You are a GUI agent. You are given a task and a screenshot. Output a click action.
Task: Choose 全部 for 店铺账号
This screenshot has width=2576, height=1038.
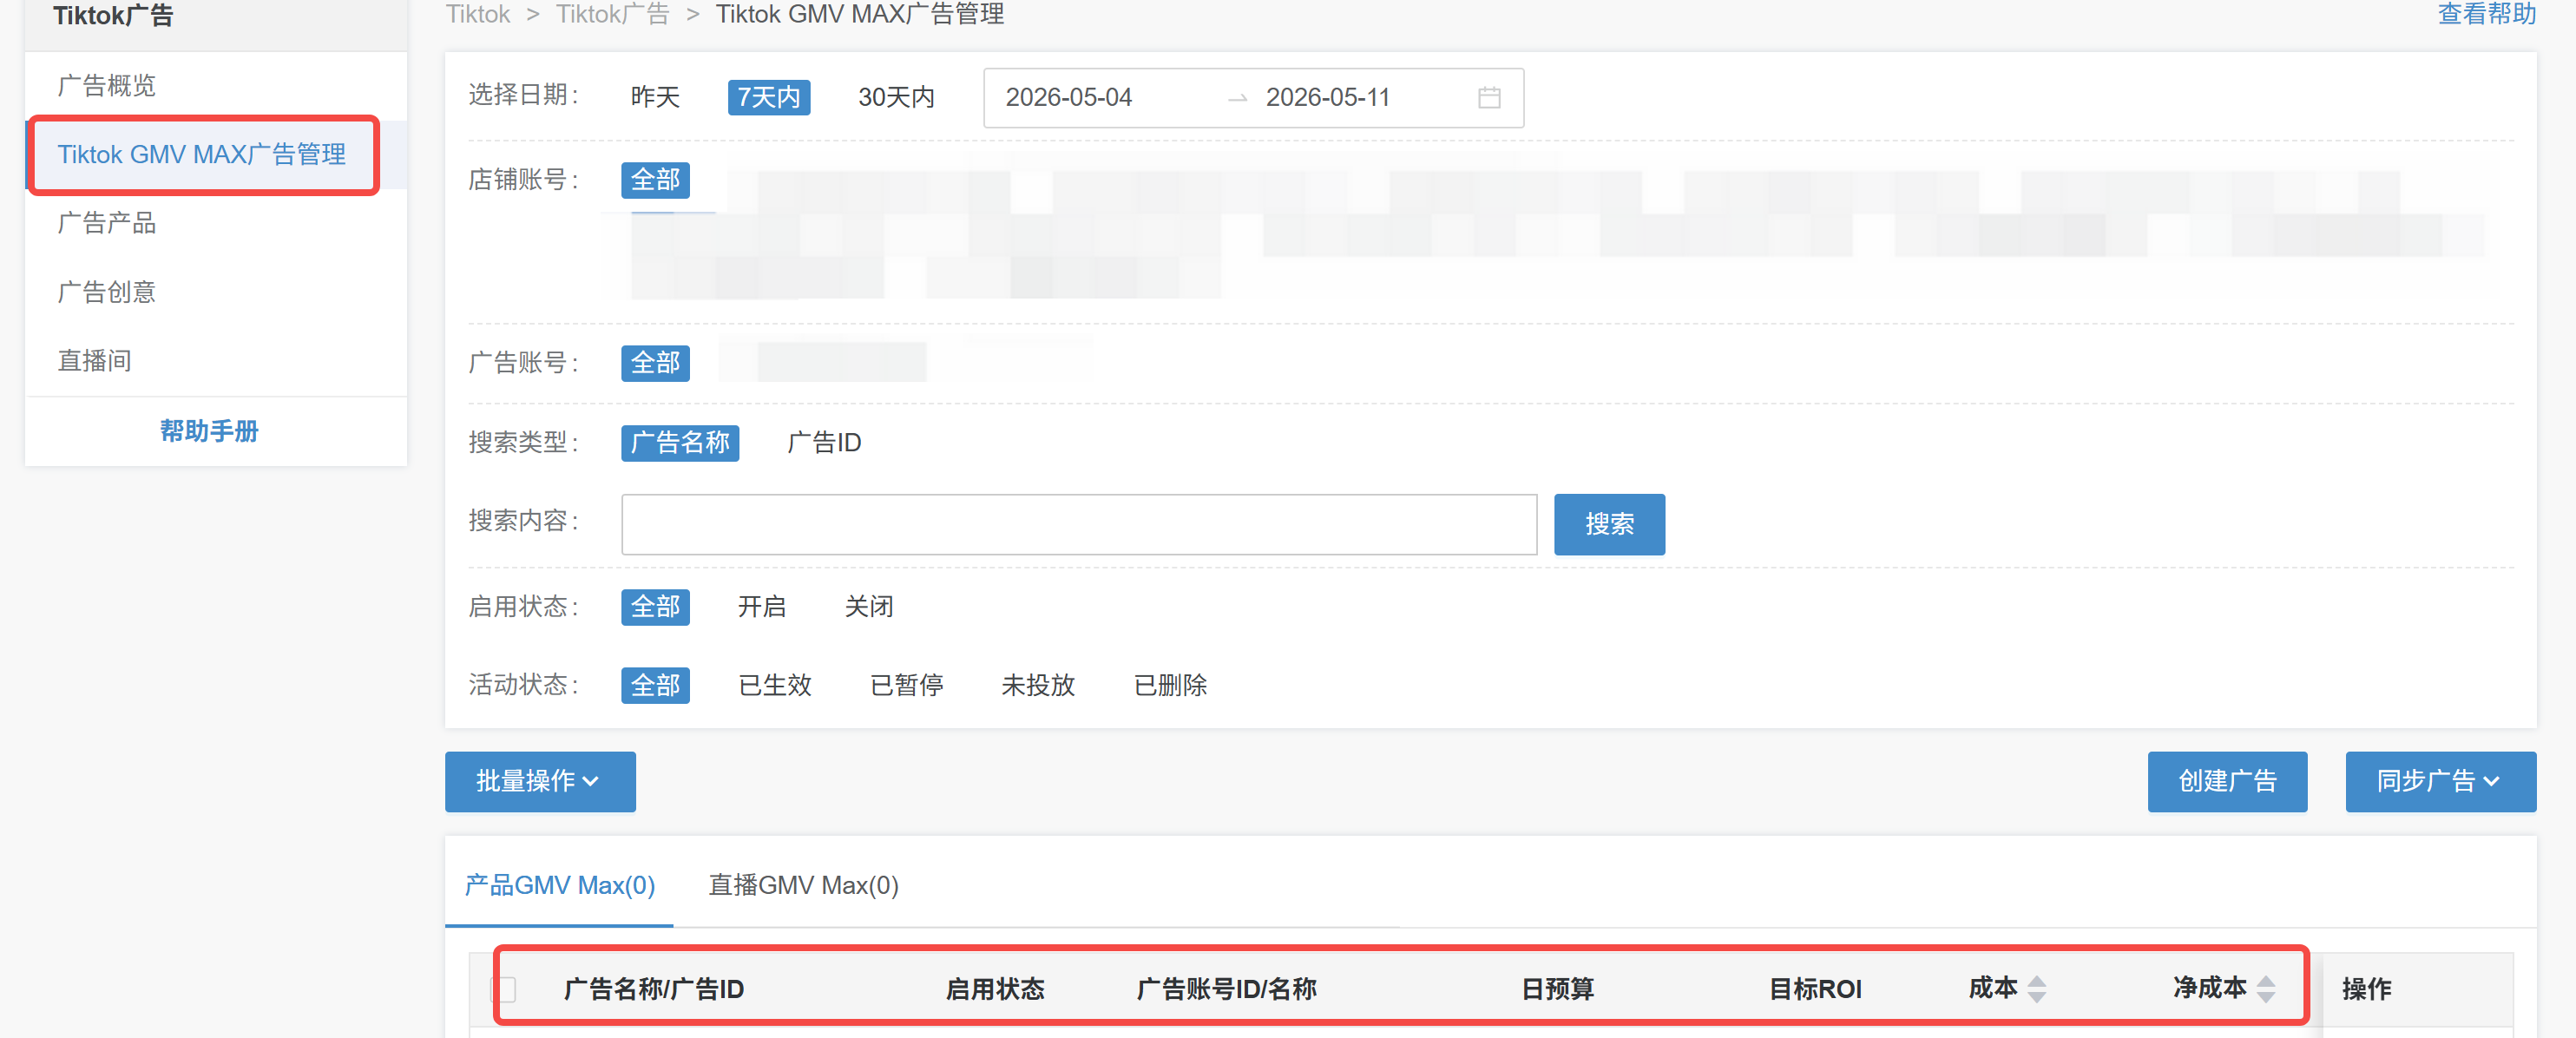[x=655, y=180]
